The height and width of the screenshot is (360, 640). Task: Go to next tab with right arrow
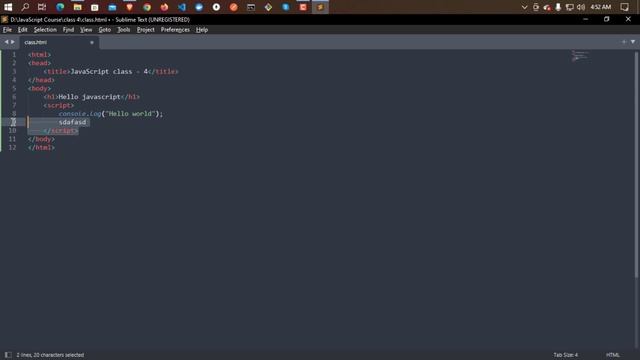coord(13,42)
